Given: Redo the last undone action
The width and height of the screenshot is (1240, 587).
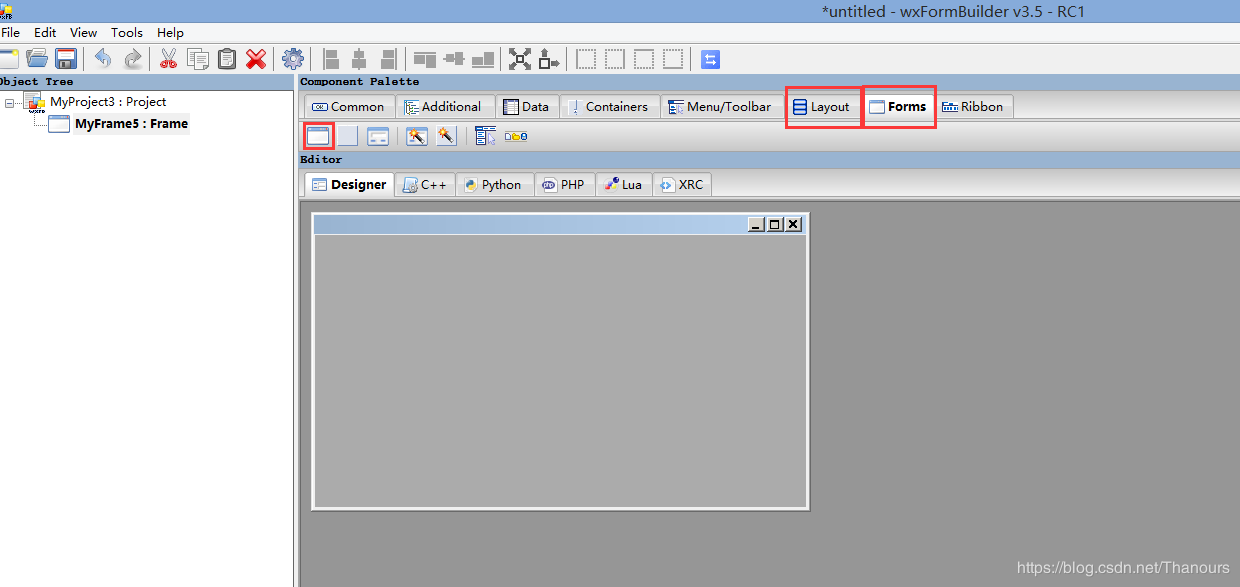Looking at the screenshot, I should [x=132, y=59].
